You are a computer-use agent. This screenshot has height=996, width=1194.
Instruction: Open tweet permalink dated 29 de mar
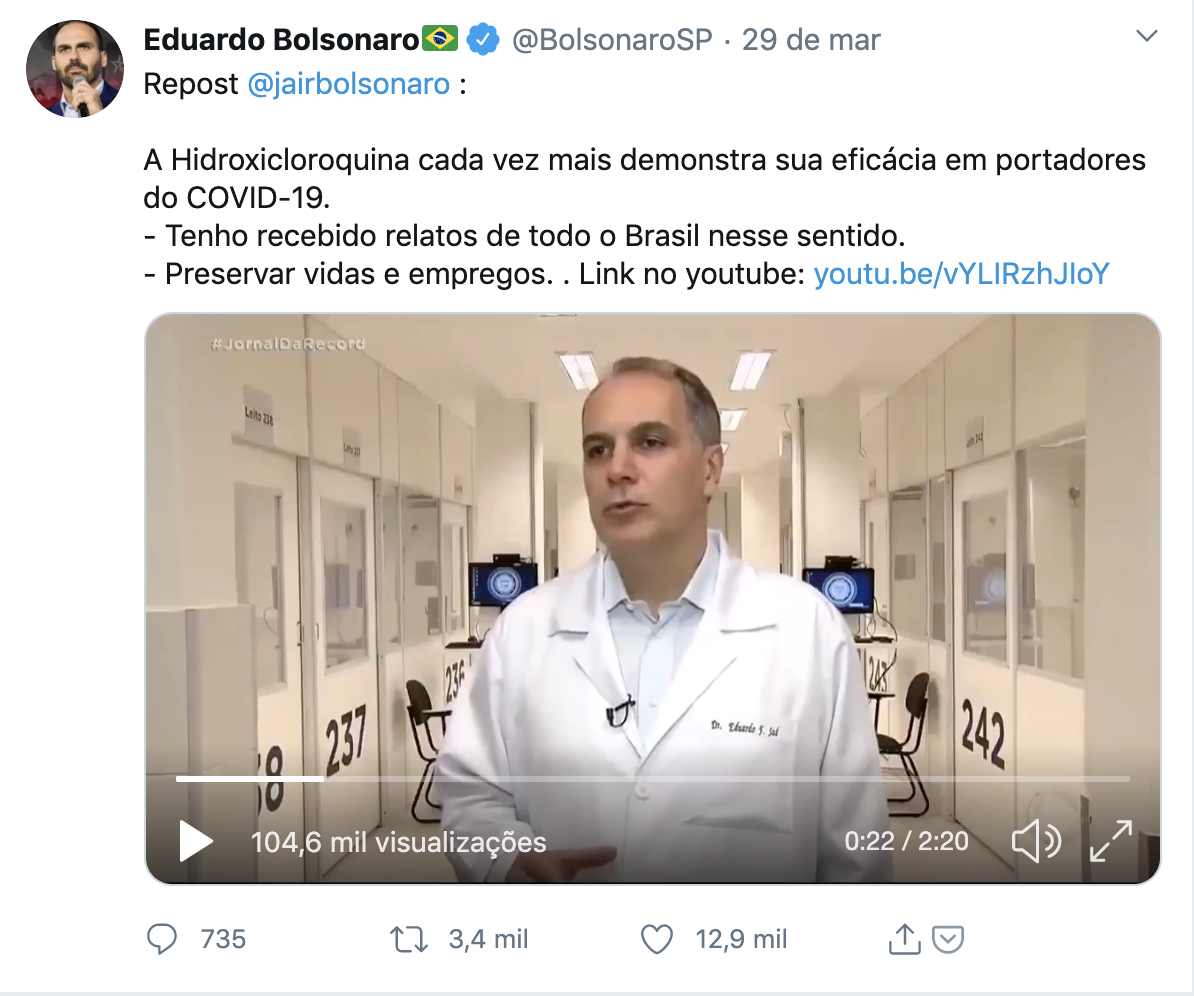pyautogui.click(x=811, y=40)
